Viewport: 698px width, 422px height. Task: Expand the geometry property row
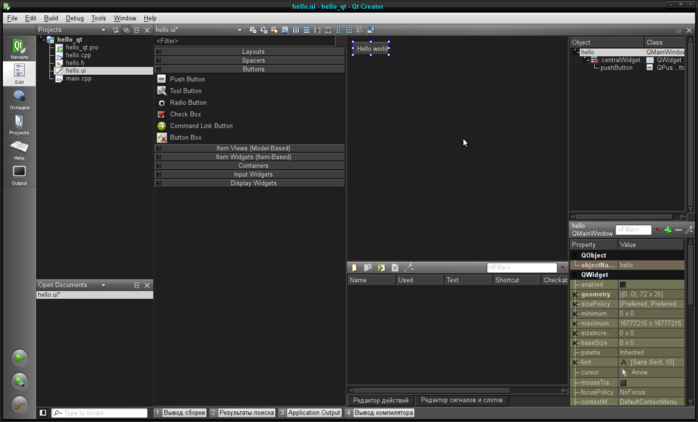(575, 294)
